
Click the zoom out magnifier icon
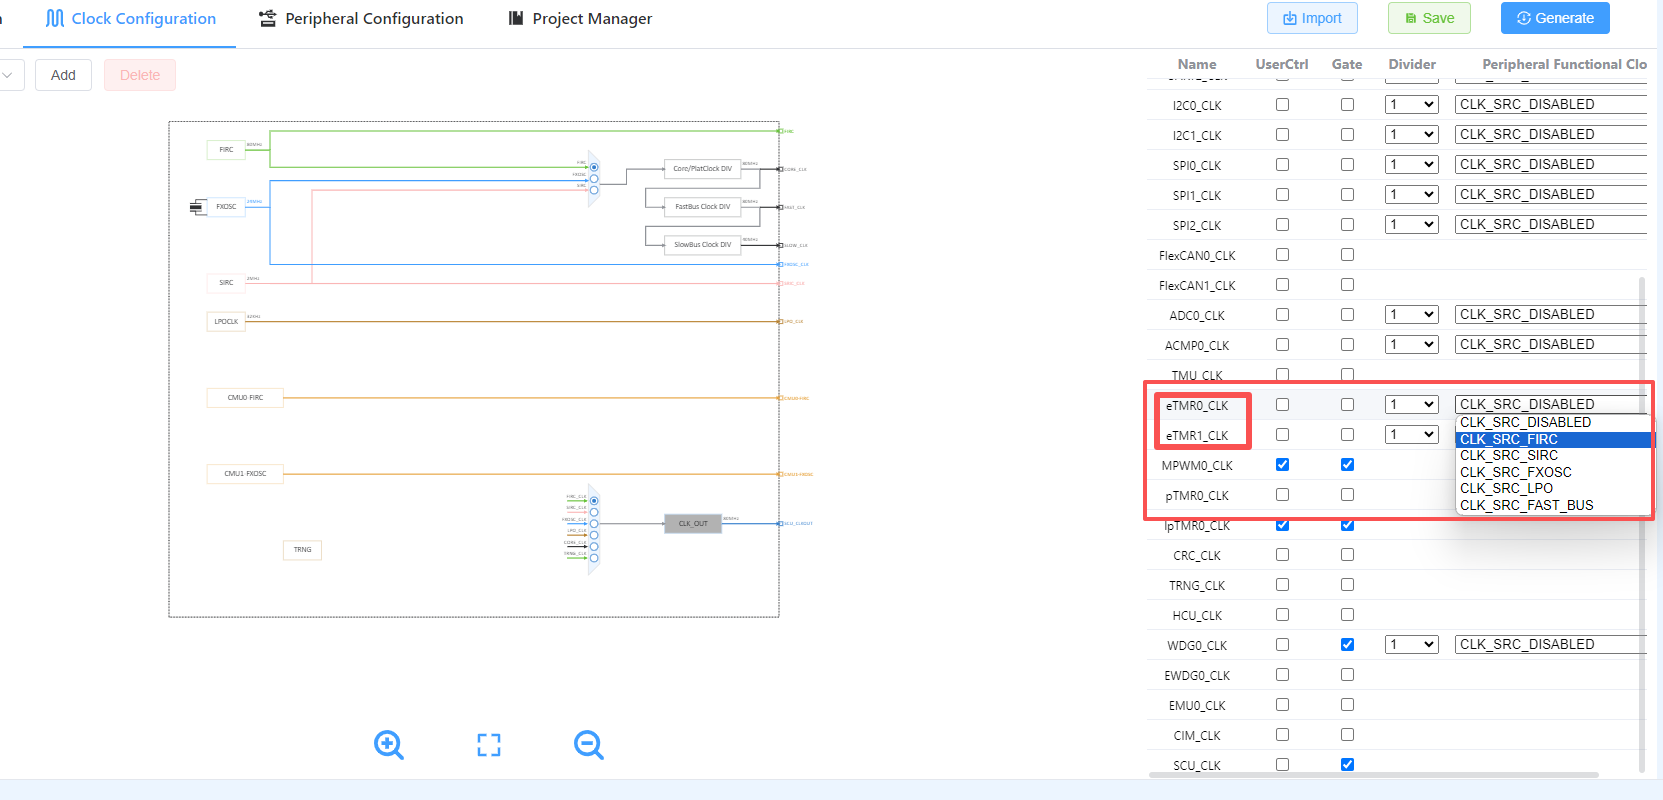(x=588, y=745)
